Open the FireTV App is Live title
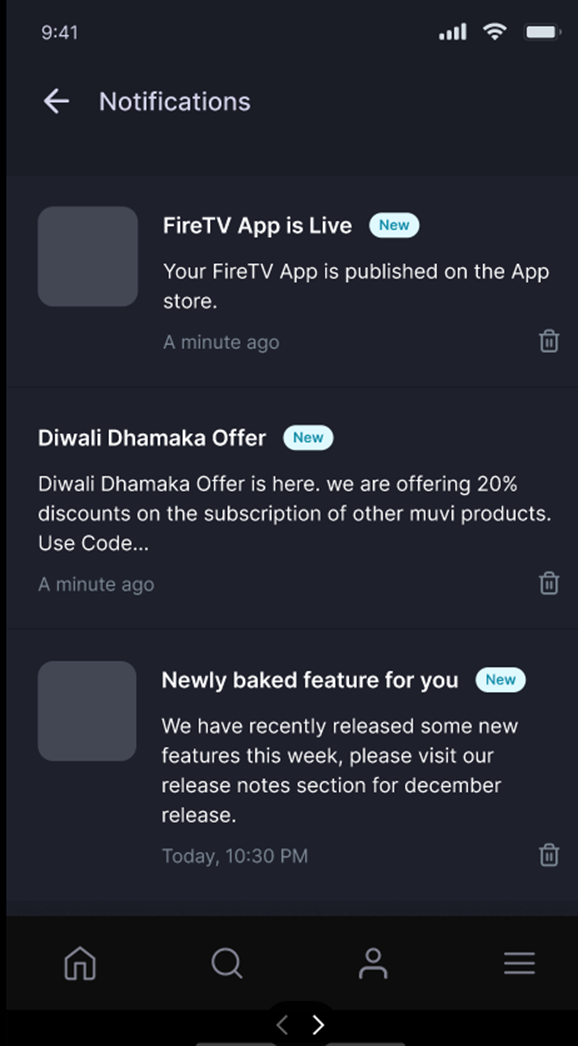The image size is (578, 1046). tap(257, 225)
